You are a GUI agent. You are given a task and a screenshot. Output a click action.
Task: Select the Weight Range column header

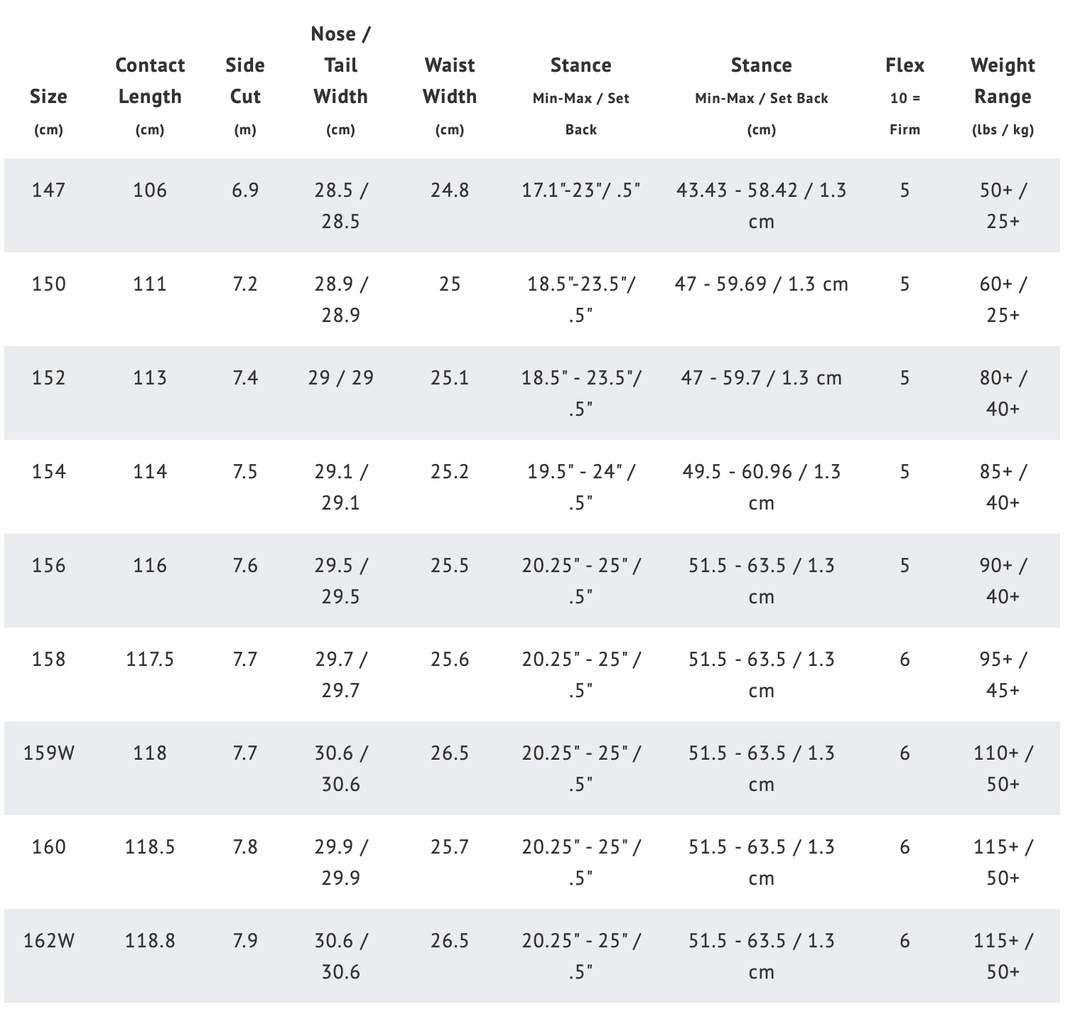coord(1002,81)
